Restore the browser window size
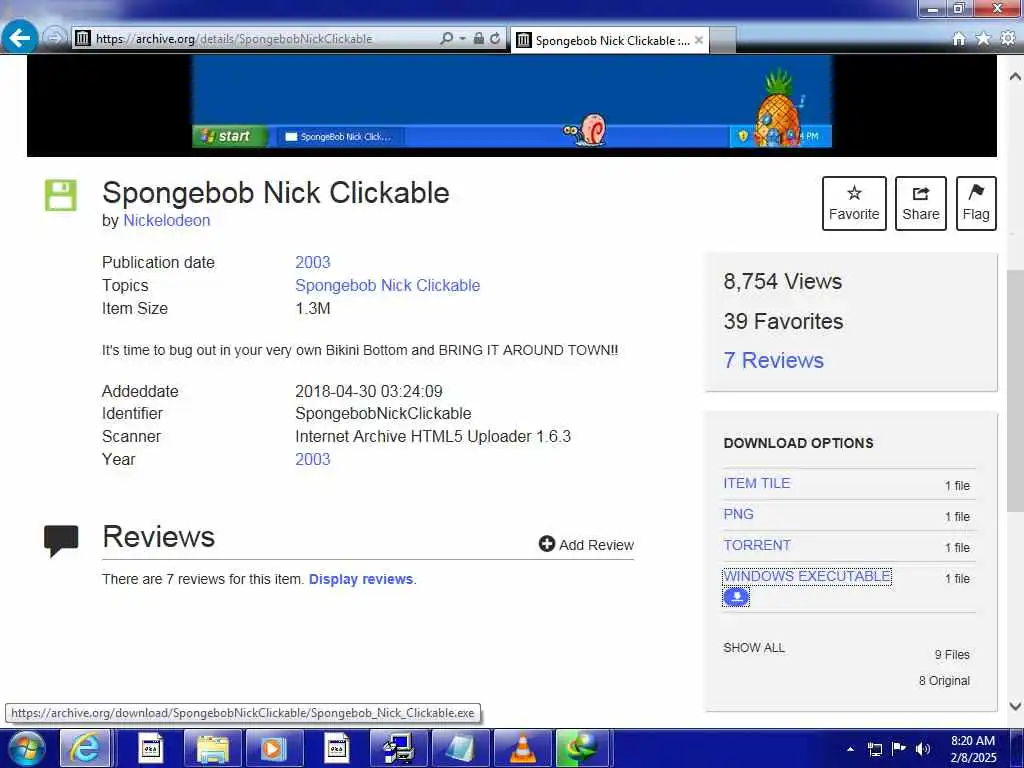This screenshot has height=768, width=1024. coord(959,8)
